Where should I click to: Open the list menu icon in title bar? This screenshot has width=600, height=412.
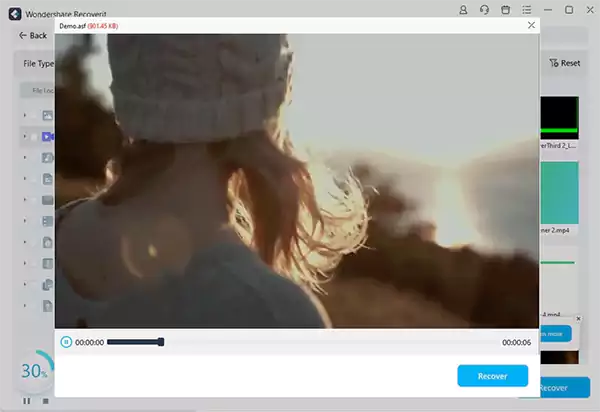click(x=527, y=10)
